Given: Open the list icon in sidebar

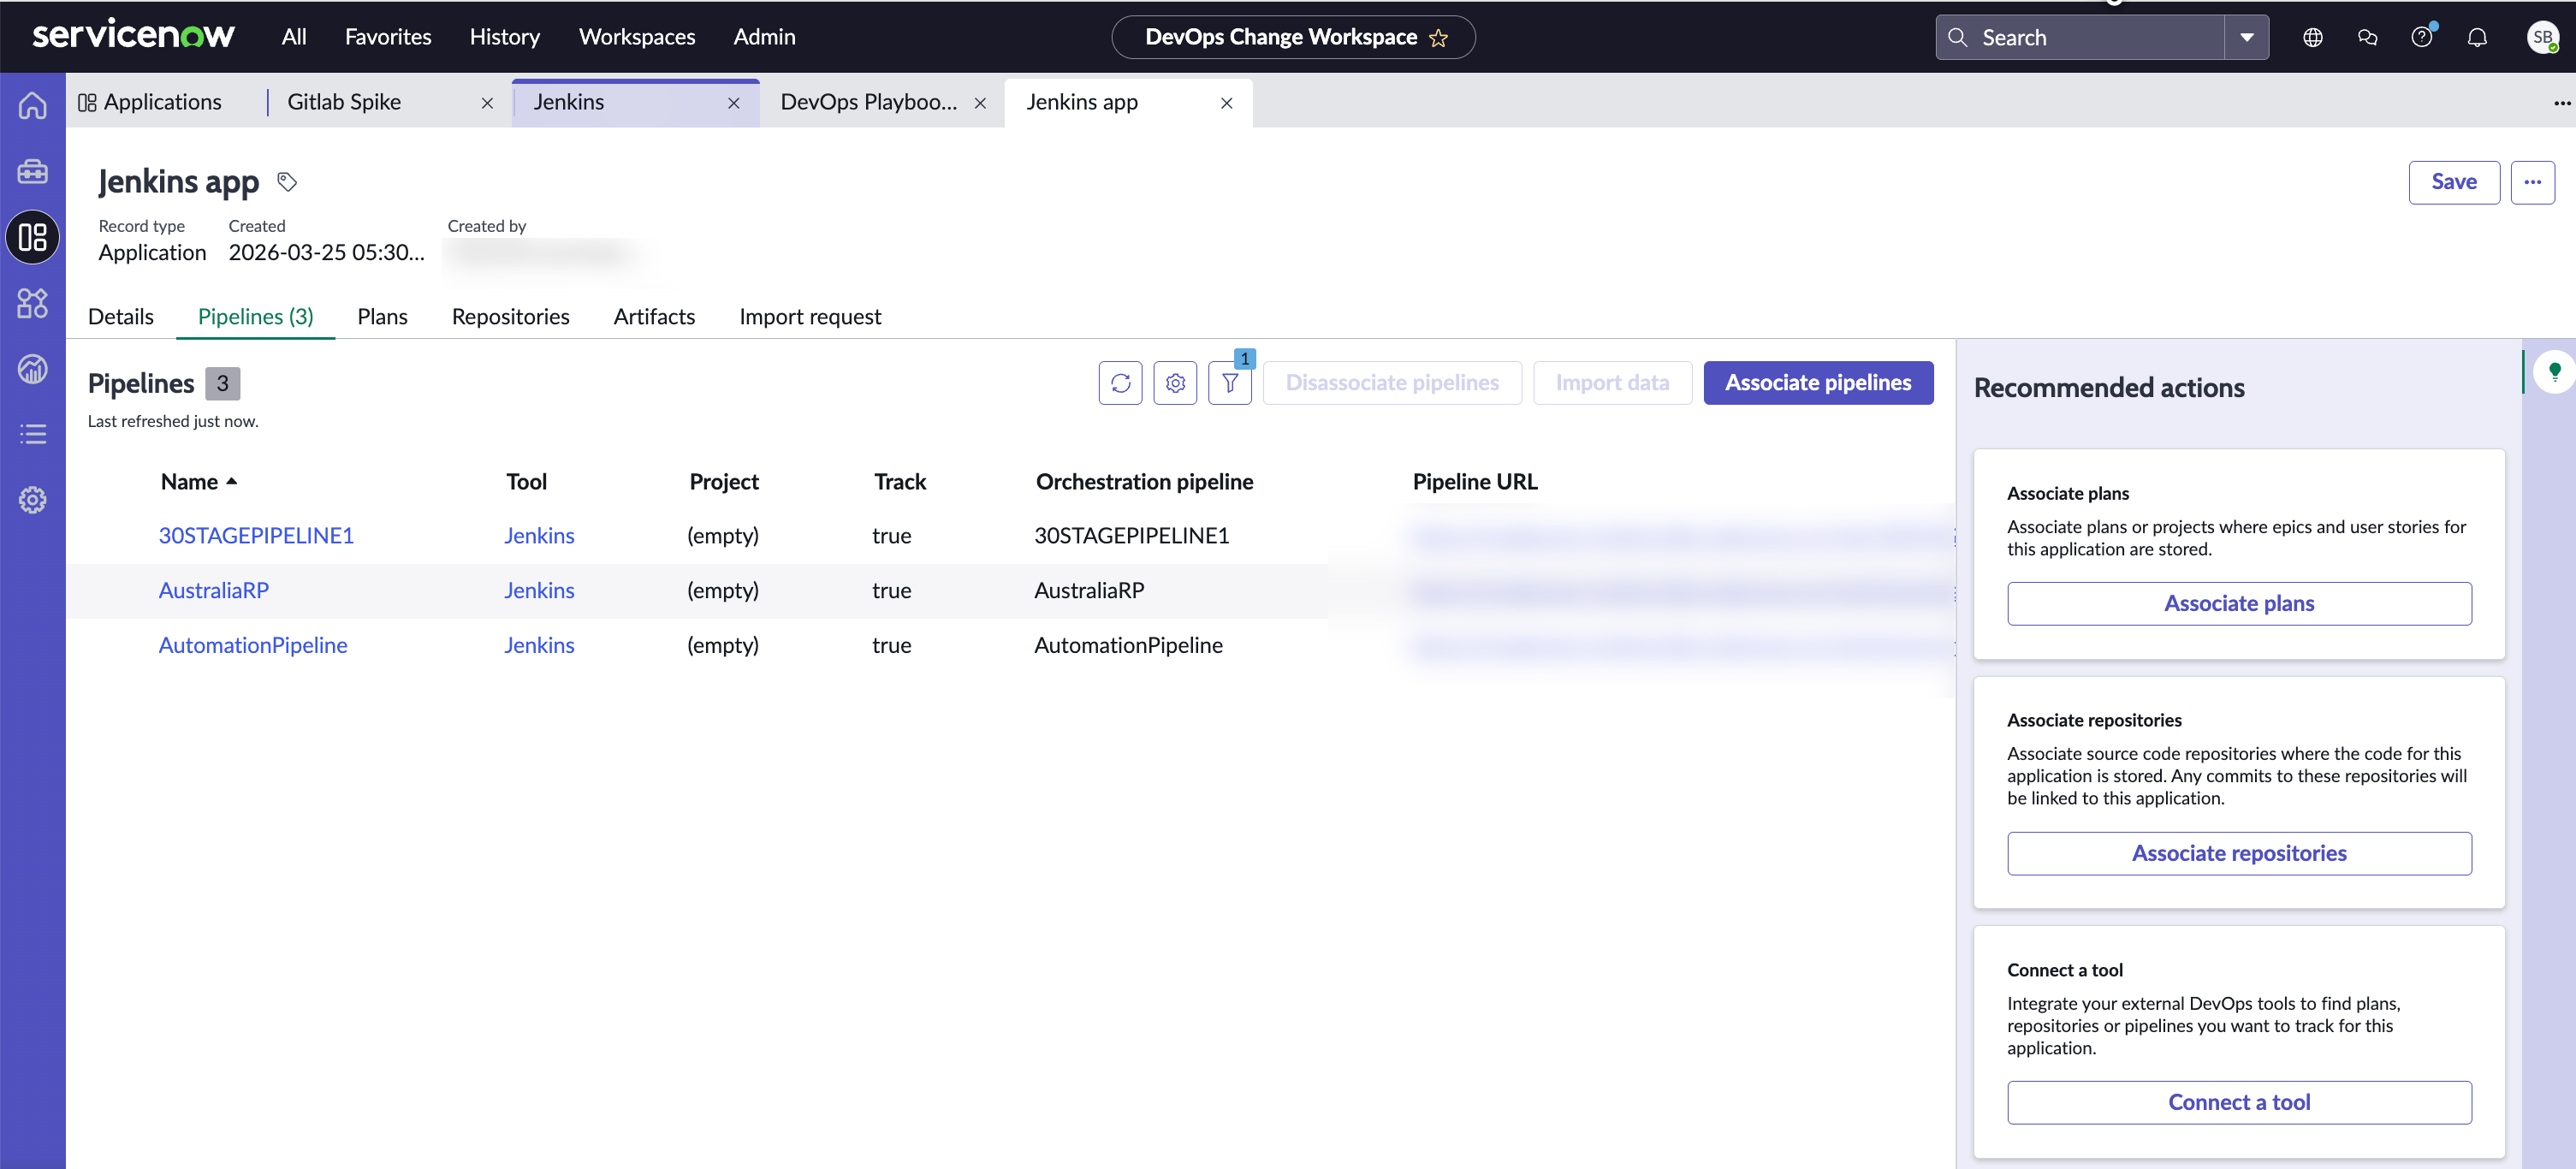Looking at the screenshot, I should pyautogui.click(x=32, y=434).
